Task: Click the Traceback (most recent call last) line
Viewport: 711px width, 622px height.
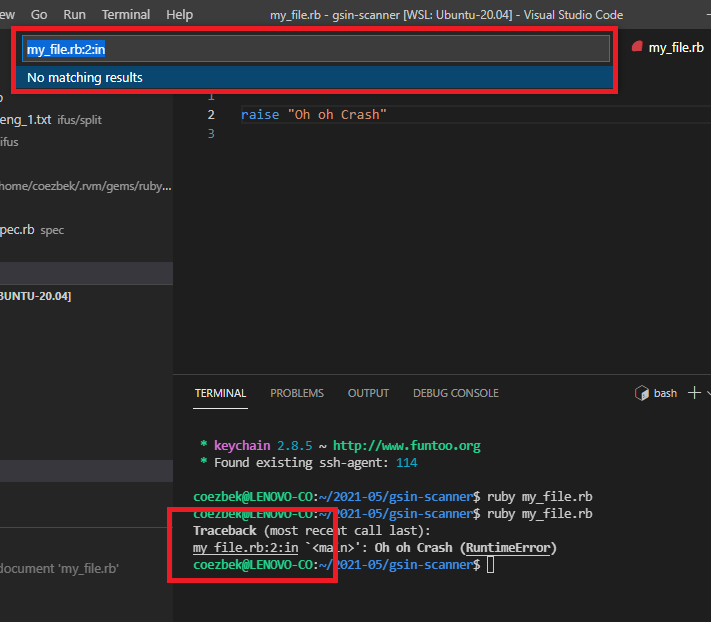Action: (x=312, y=530)
